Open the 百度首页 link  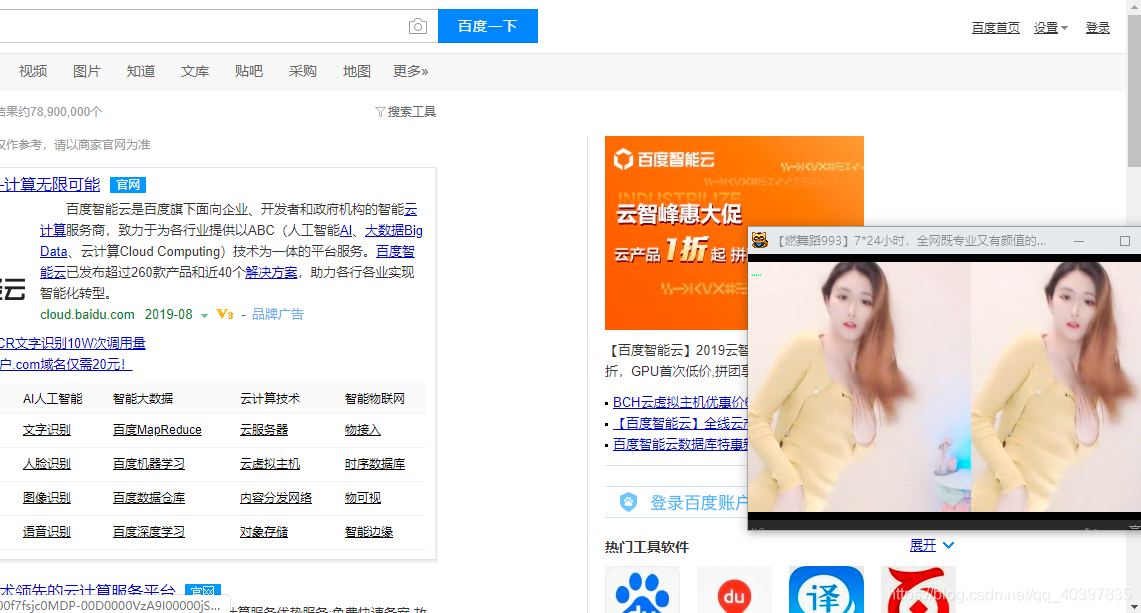point(995,28)
